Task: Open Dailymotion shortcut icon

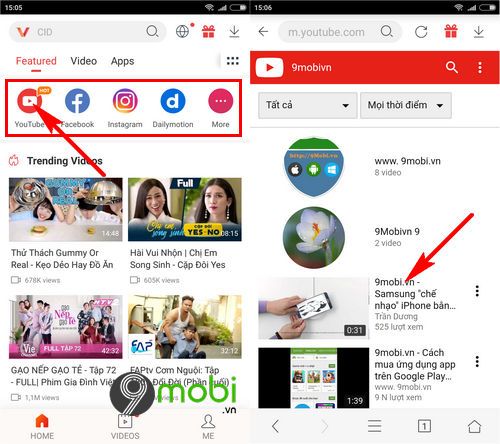Action: pos(173,101)
